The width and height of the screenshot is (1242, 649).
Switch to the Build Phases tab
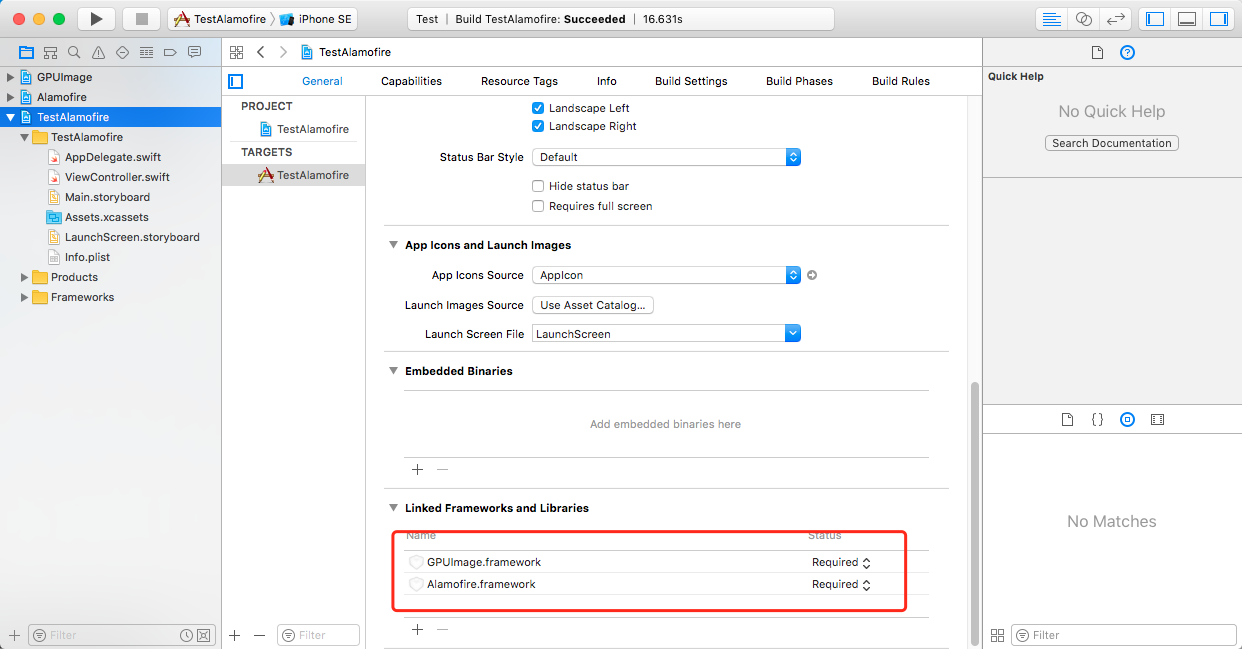pyautogui.click(x=799, y=81)
